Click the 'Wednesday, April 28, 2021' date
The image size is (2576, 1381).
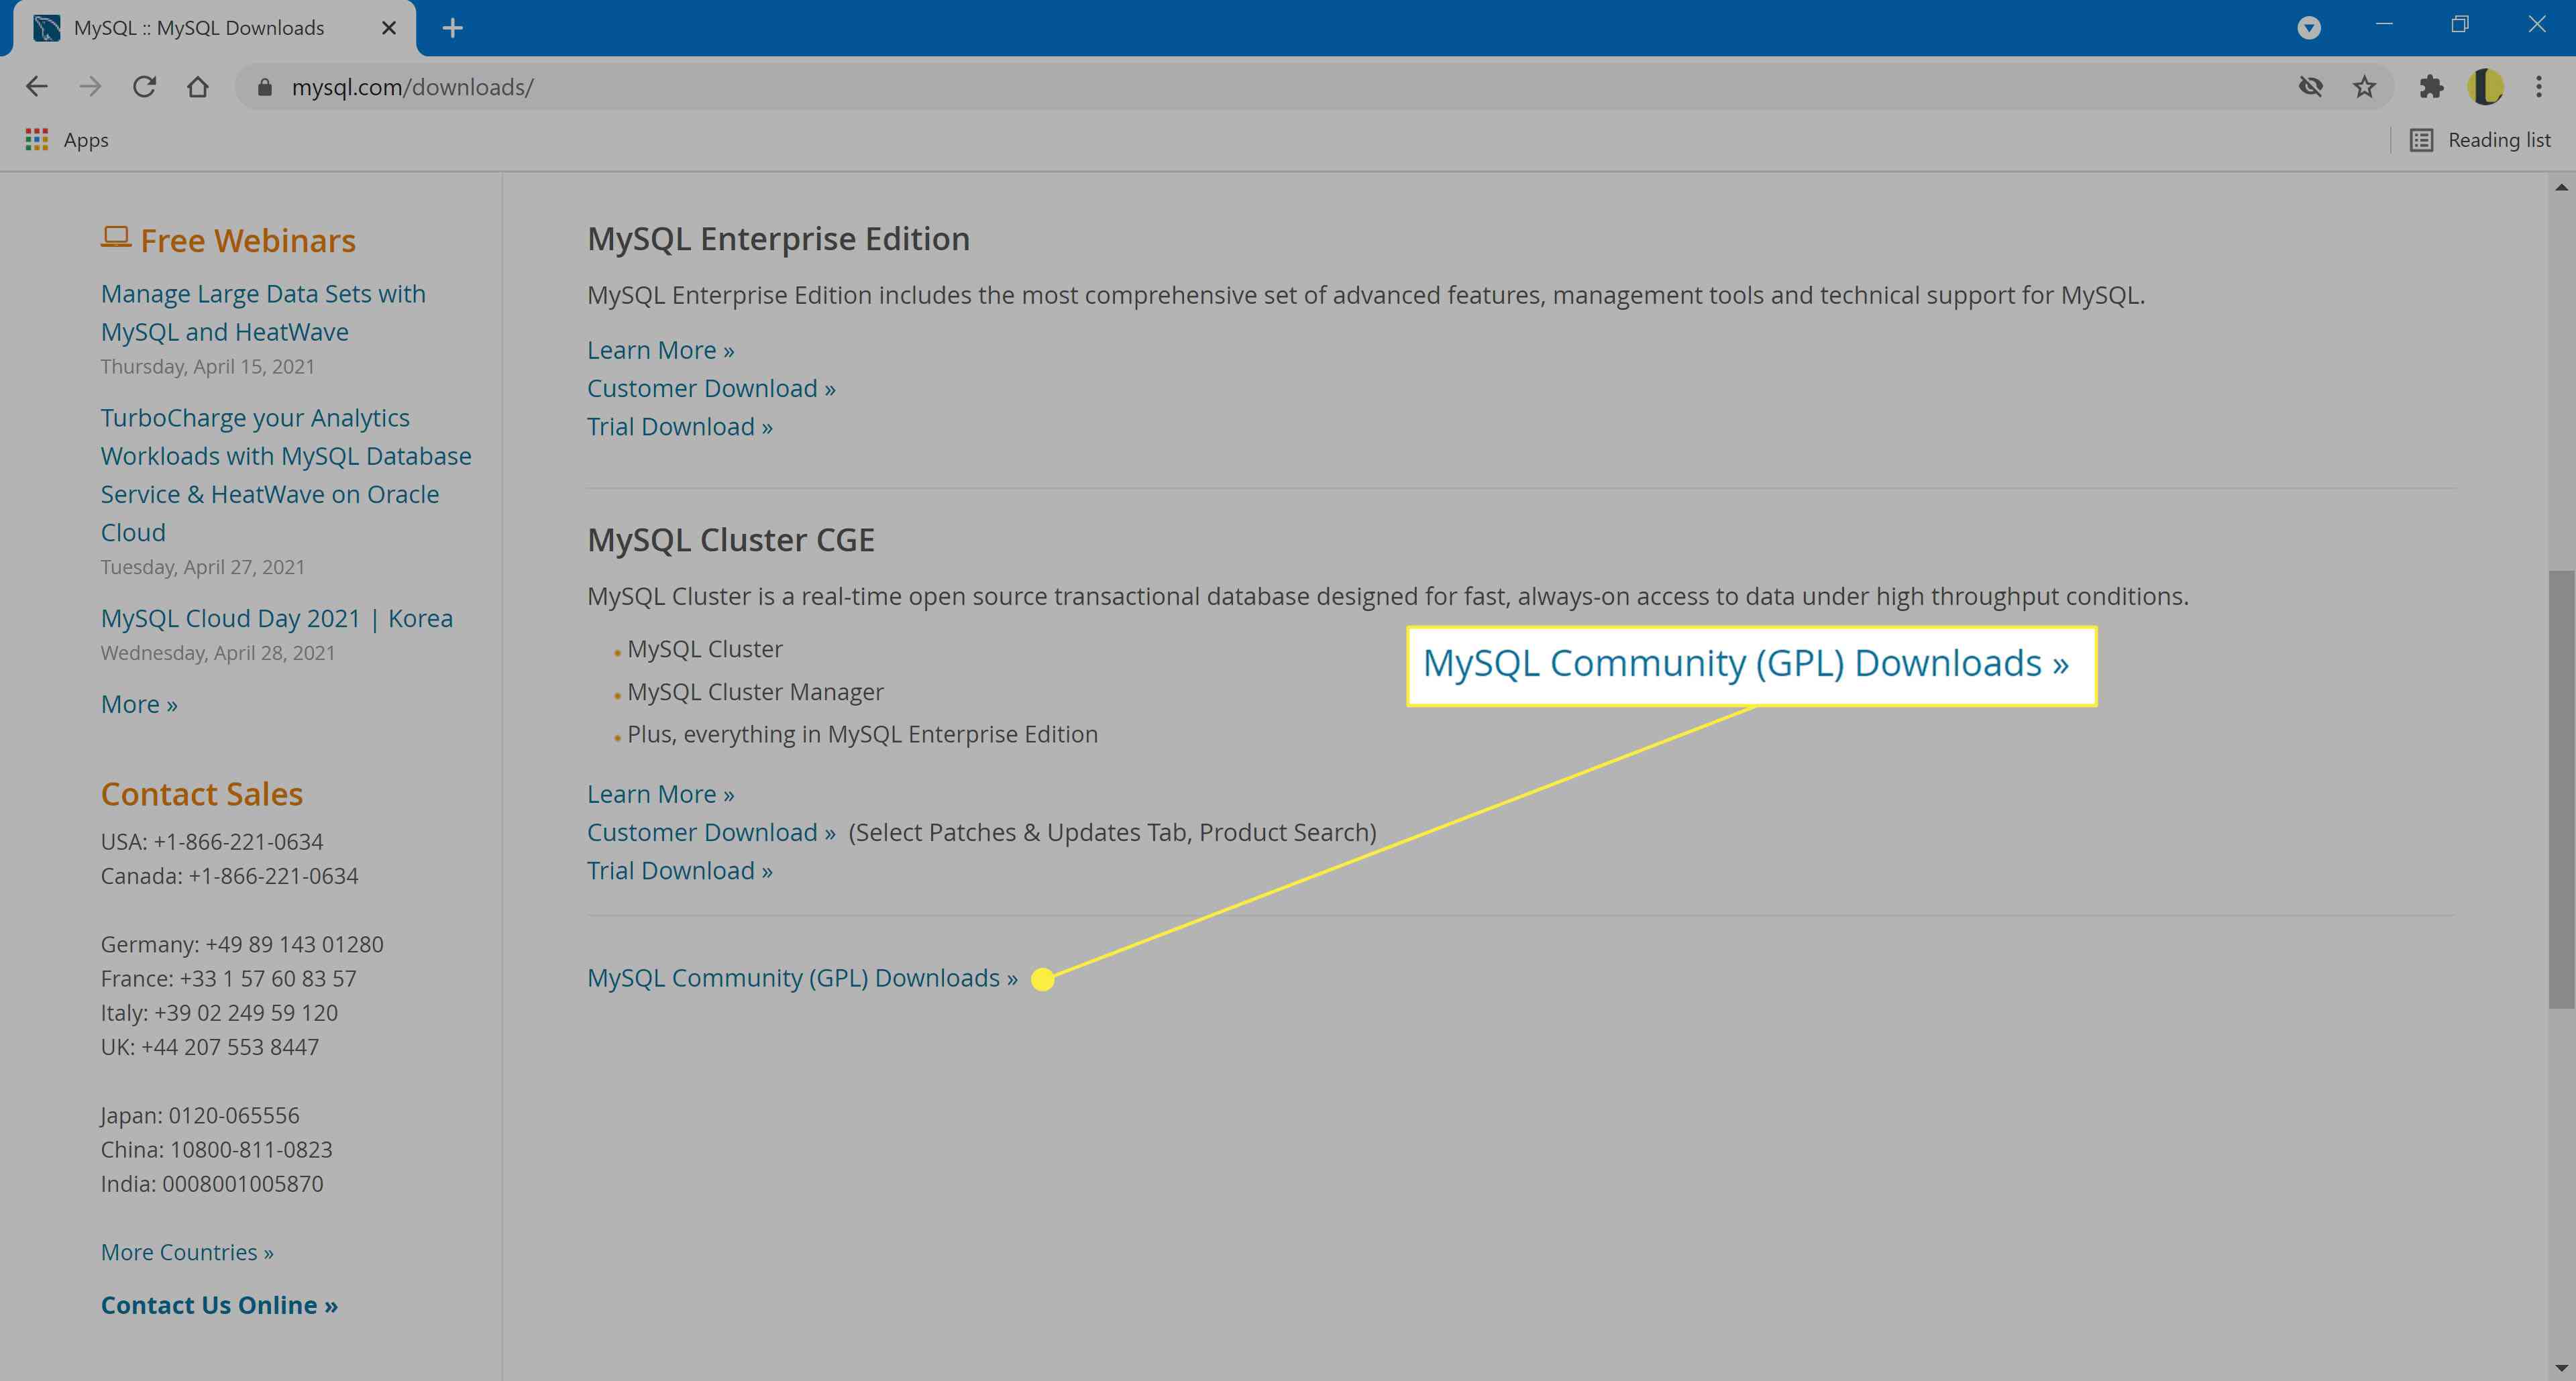click(218, 653)
